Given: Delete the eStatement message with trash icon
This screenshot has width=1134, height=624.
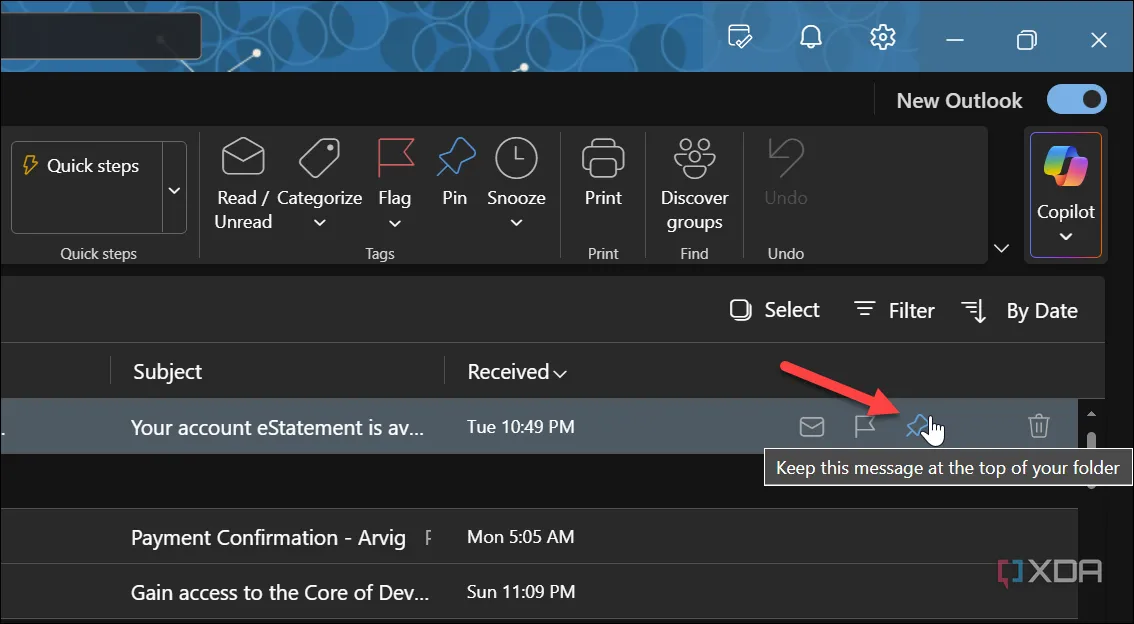Looking at the screenshot, I should [1039, 427].
